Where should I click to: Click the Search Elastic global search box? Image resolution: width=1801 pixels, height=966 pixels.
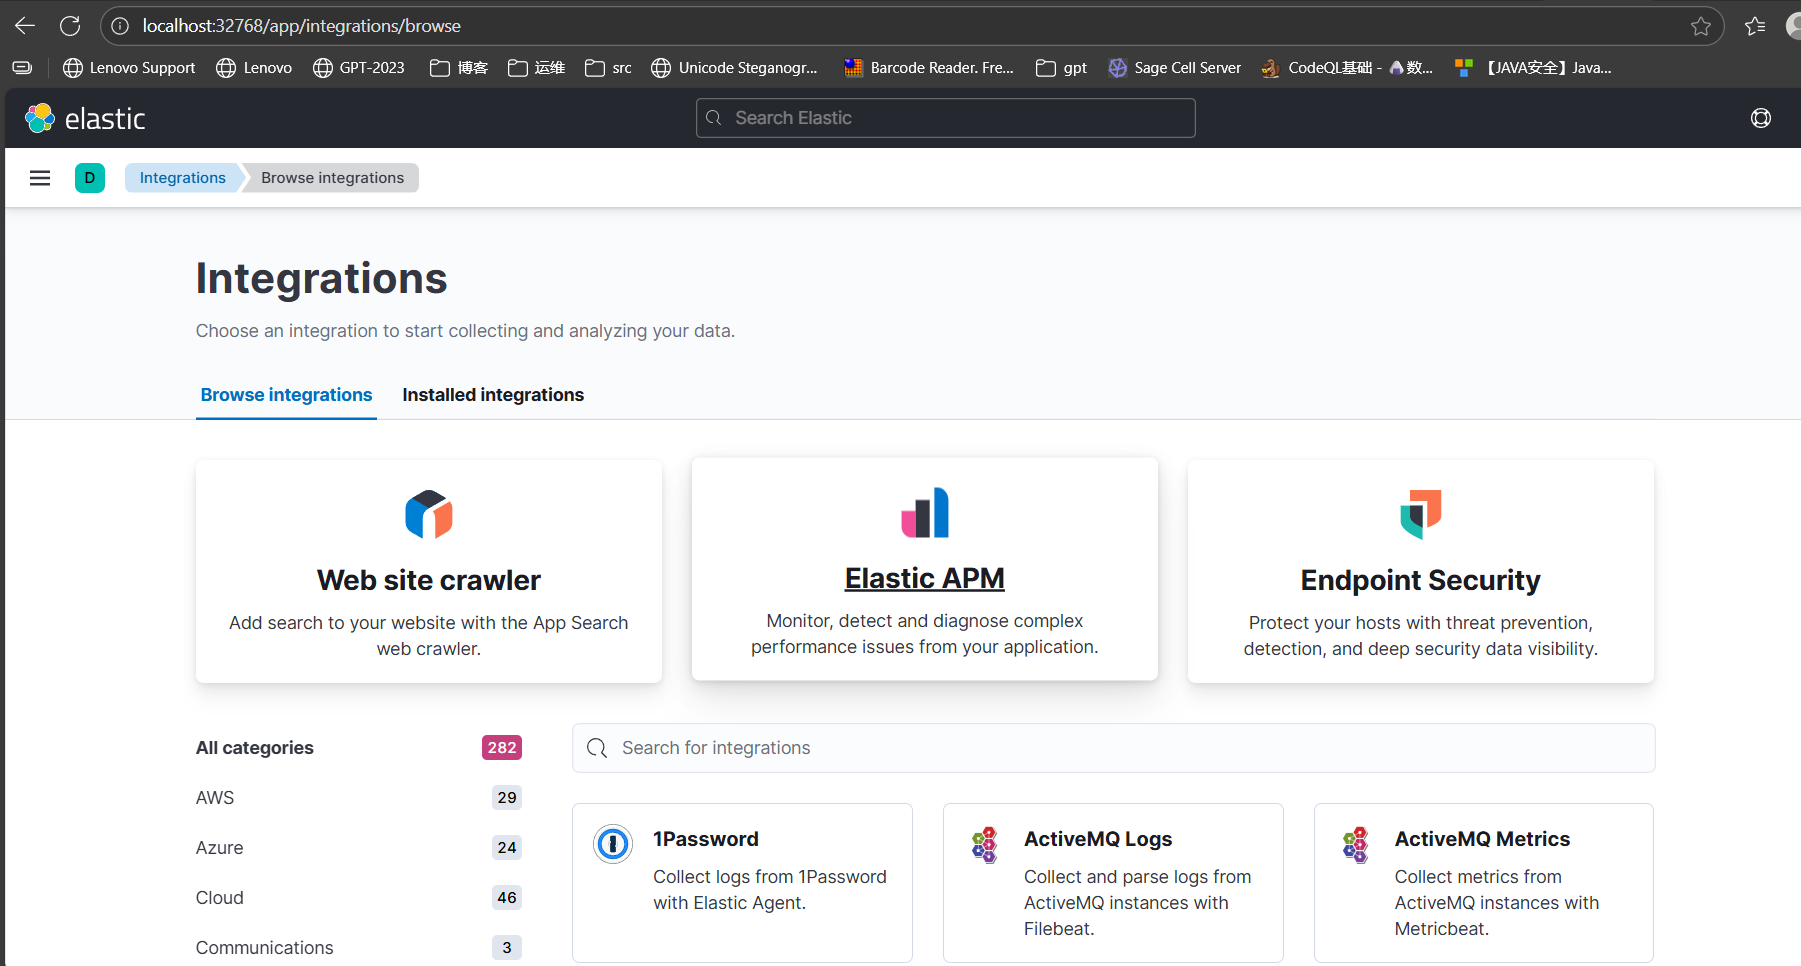(x=945, y=118)
